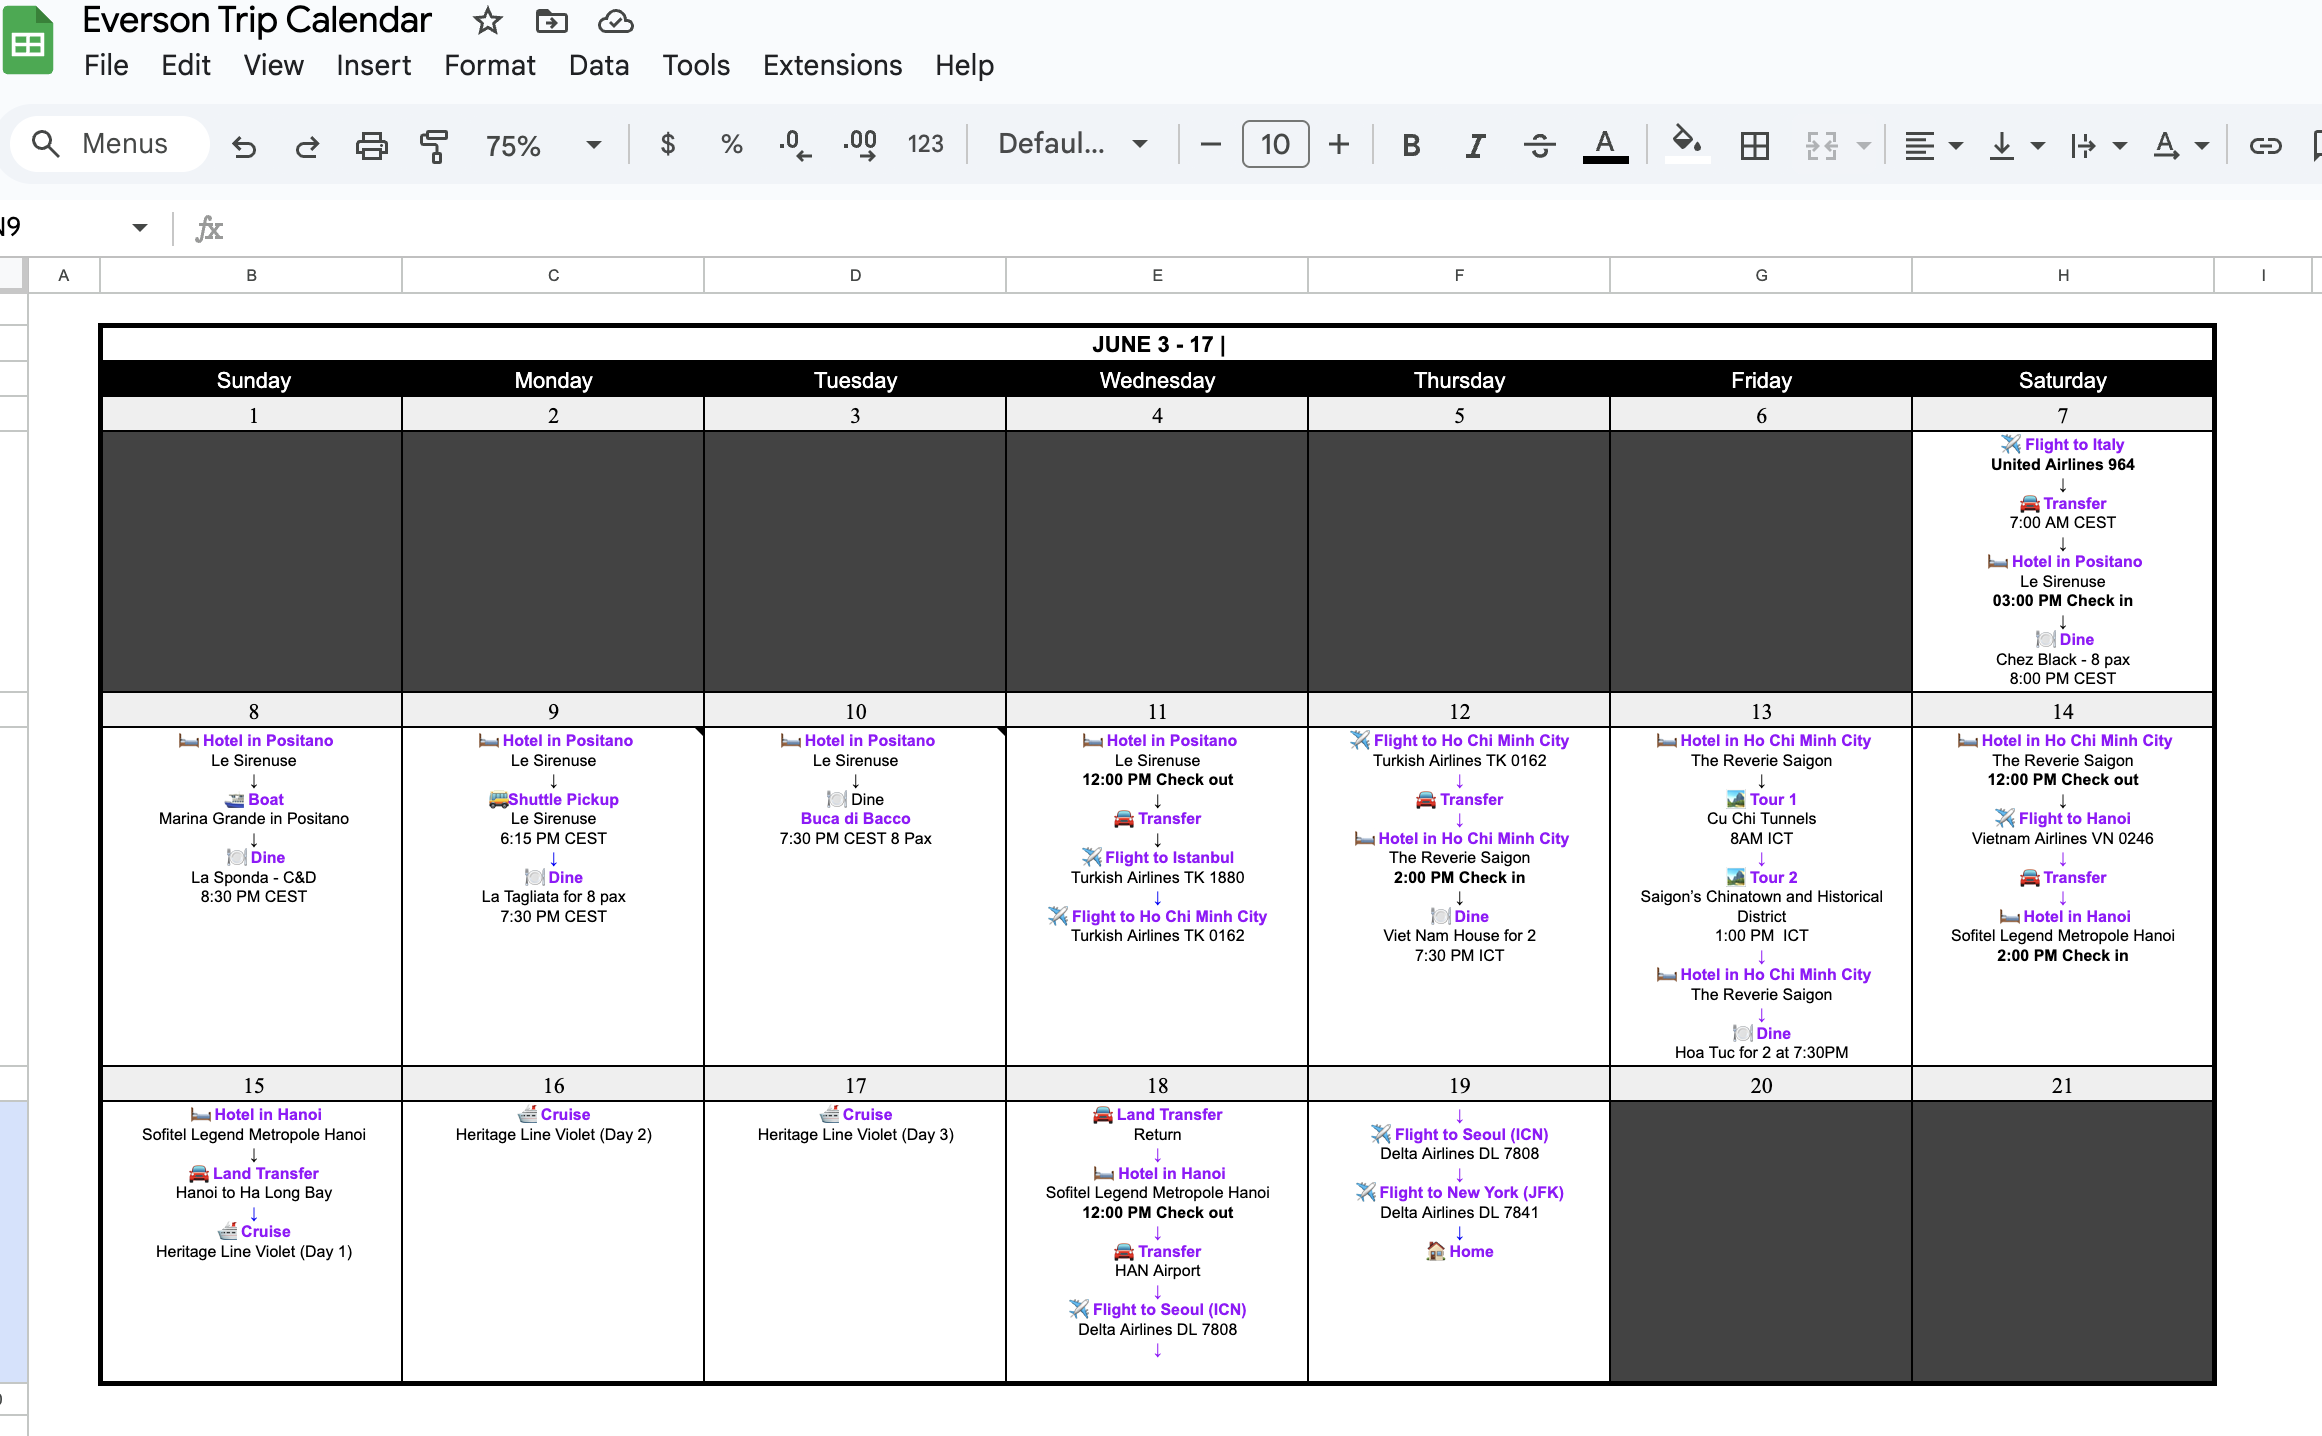Open the zoom level dropdown showing 75%
This screenshot has height=1436, width=2322.
[543, 146]
